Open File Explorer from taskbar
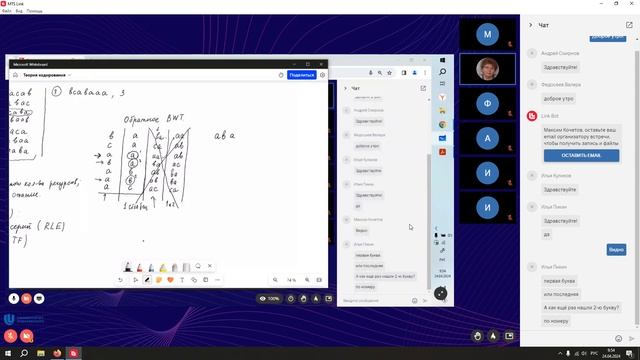 (41, 353)
